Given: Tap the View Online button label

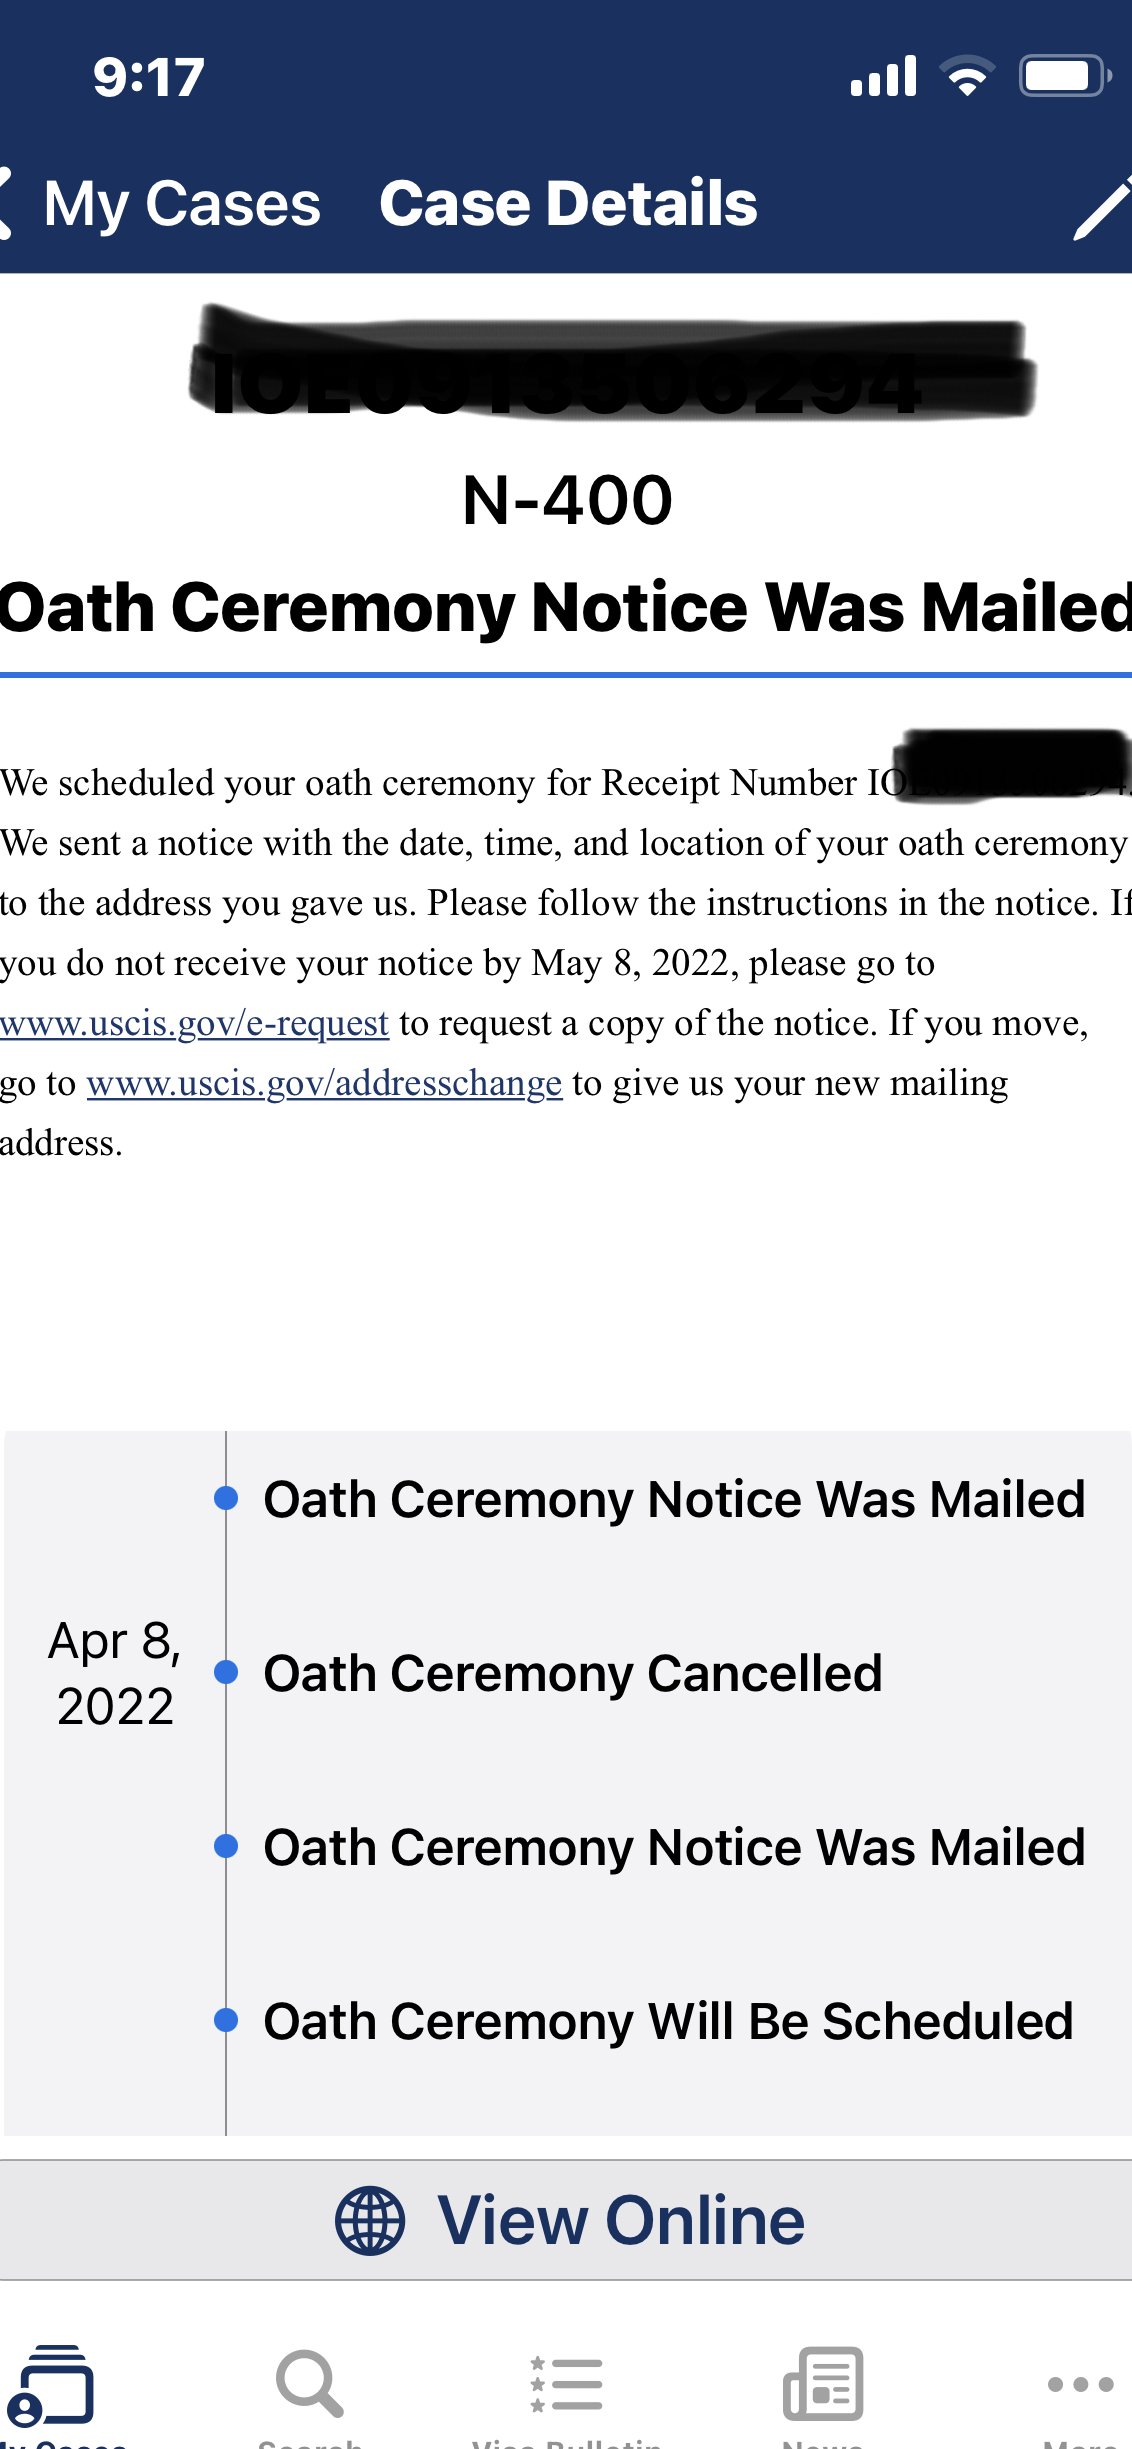Looking at the screenshot, I should [x=621, y=2220].
